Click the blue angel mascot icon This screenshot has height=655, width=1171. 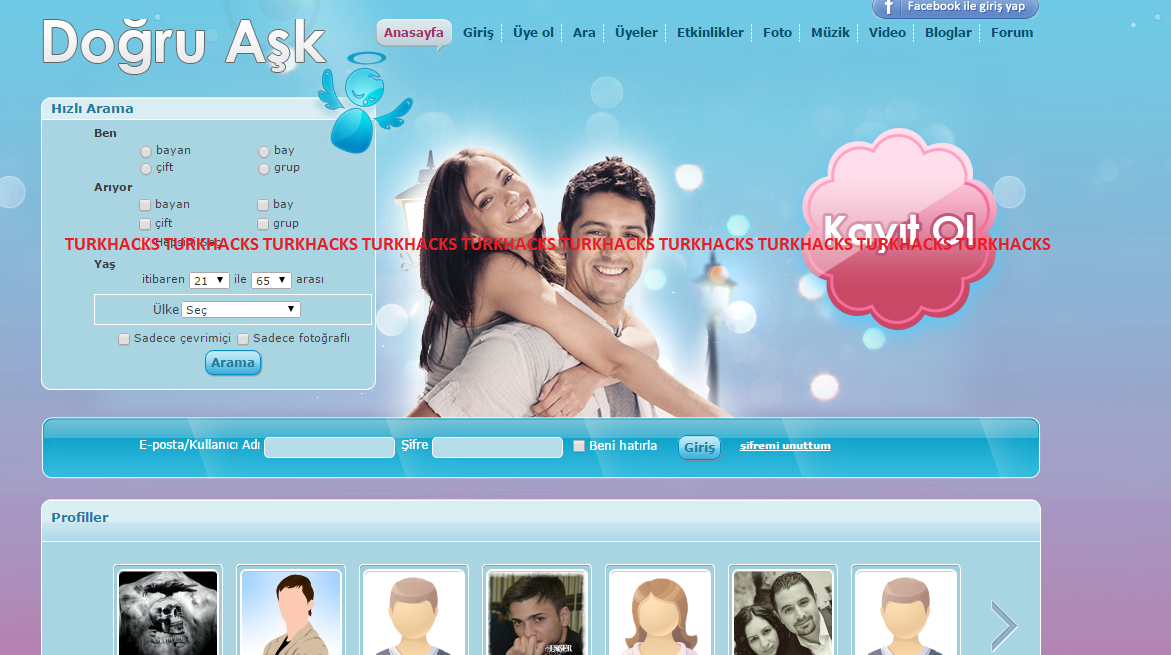pos(364,102)
